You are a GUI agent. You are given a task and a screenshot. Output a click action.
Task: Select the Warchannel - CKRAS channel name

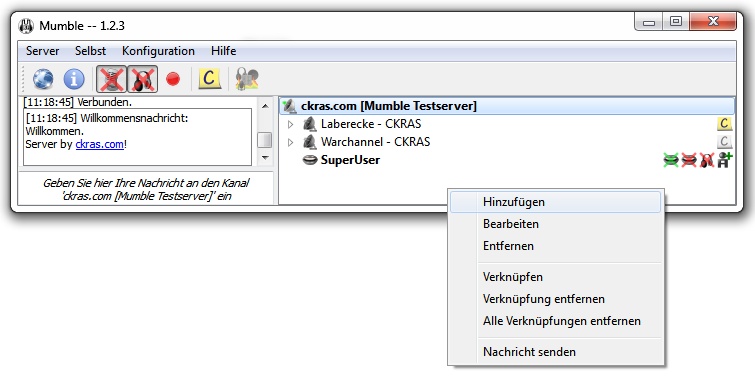click(376, 142)
